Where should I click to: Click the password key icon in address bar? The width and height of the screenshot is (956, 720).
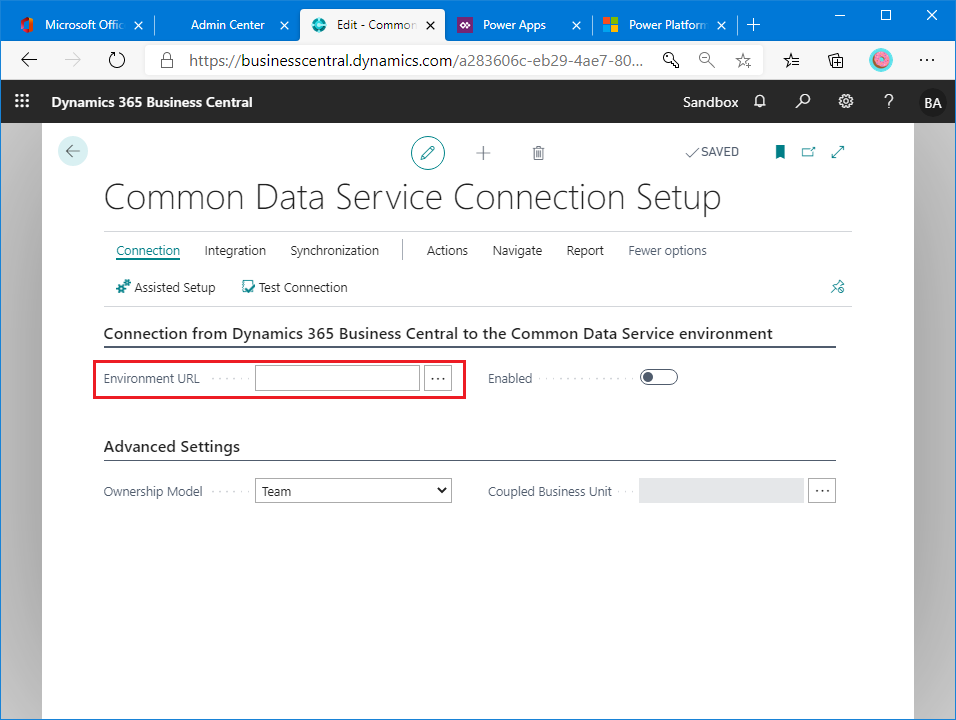point(671,60)
